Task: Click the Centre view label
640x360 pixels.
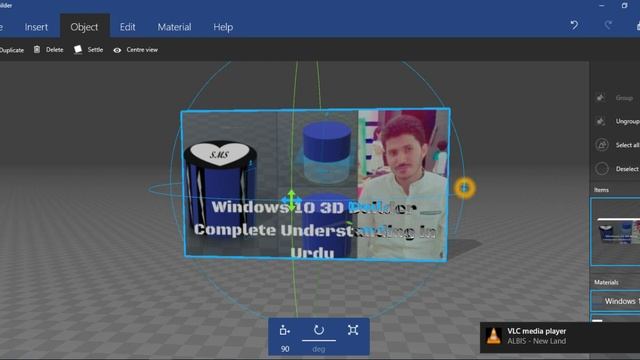Action: [x=142, y=50]
